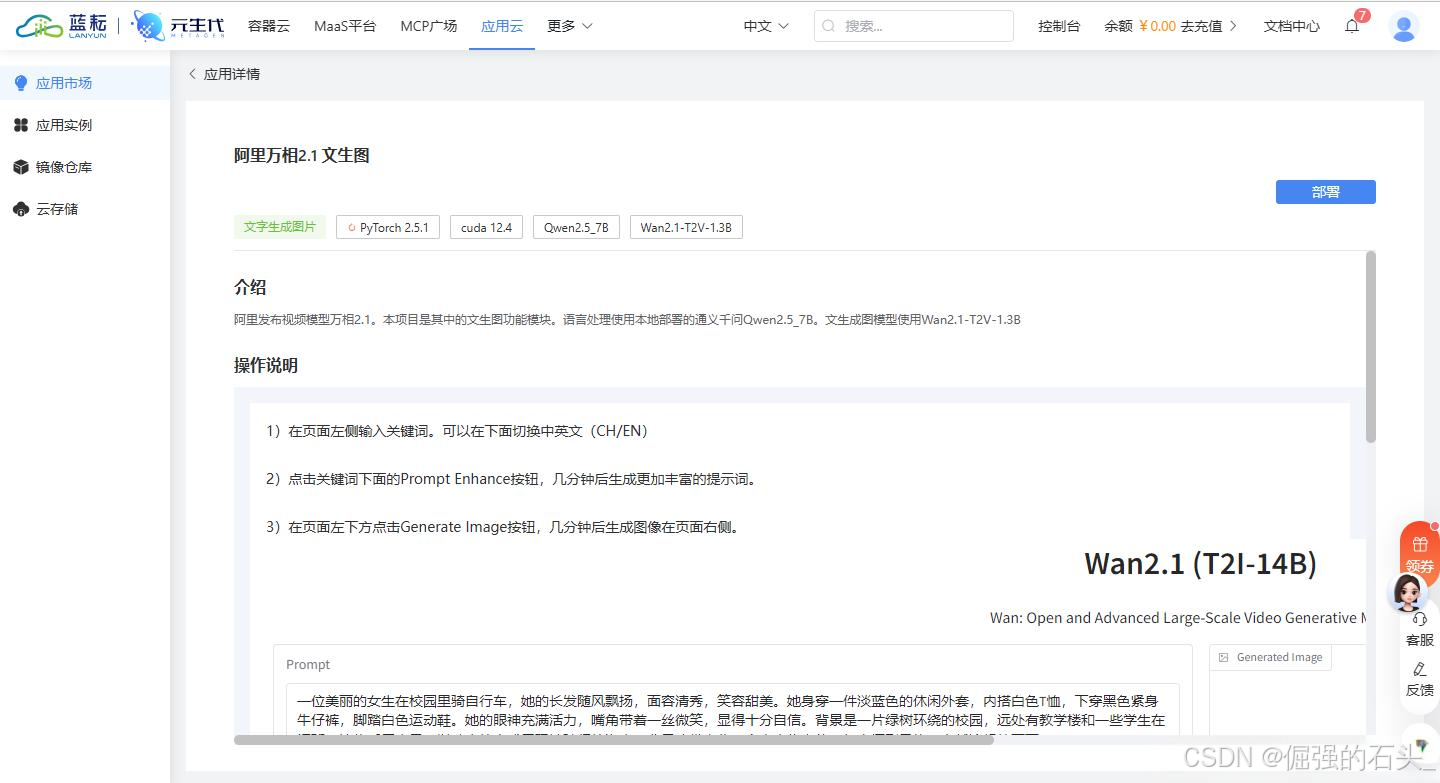Click the 文字生成图片 tag

(x=280, y=227)
